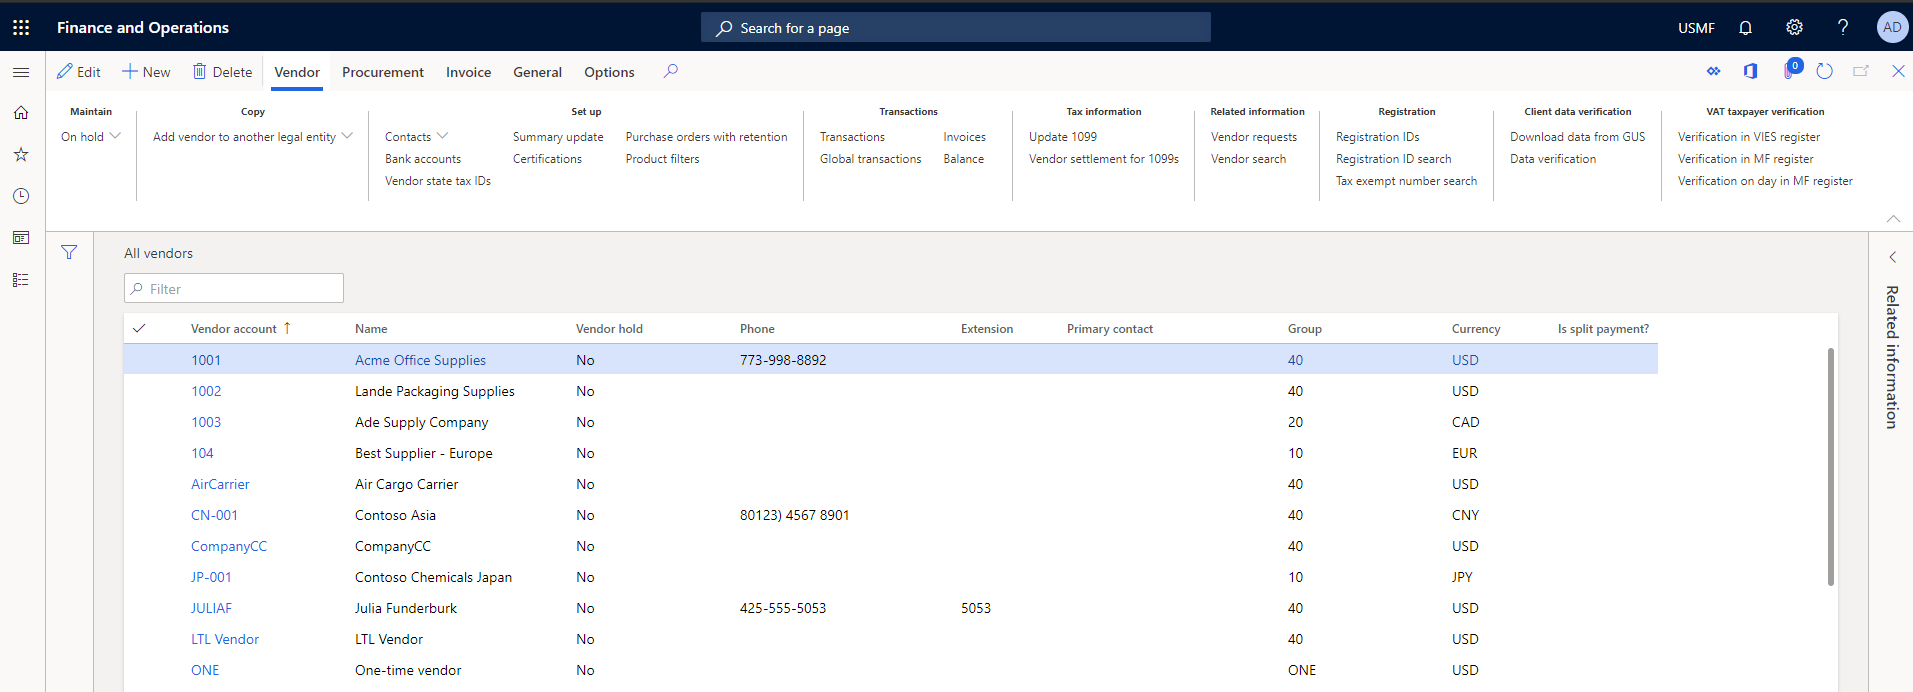
Task: Open Workspaces icon in sidebar
Action: pyautogui.click(x=21, y=238)
